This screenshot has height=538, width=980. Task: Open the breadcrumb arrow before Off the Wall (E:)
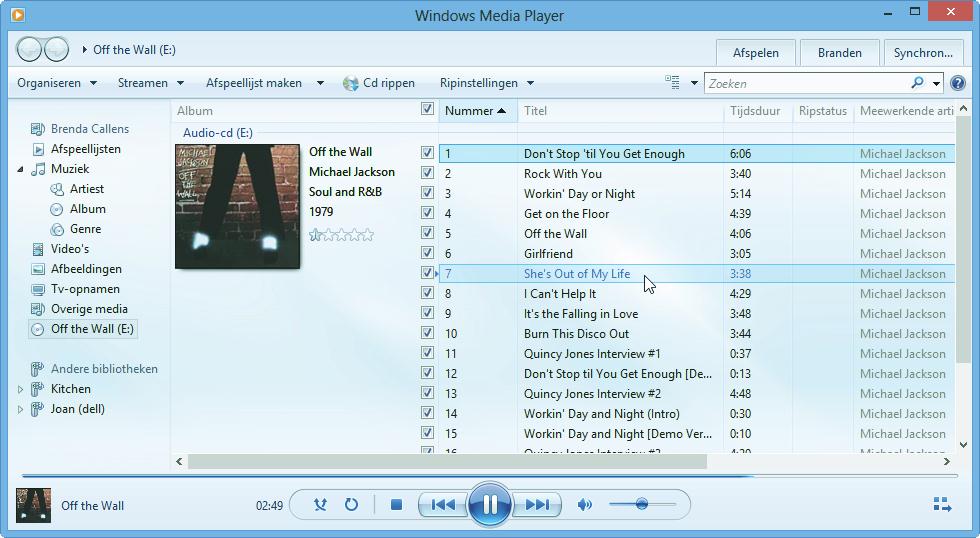[x=84, y=49]
